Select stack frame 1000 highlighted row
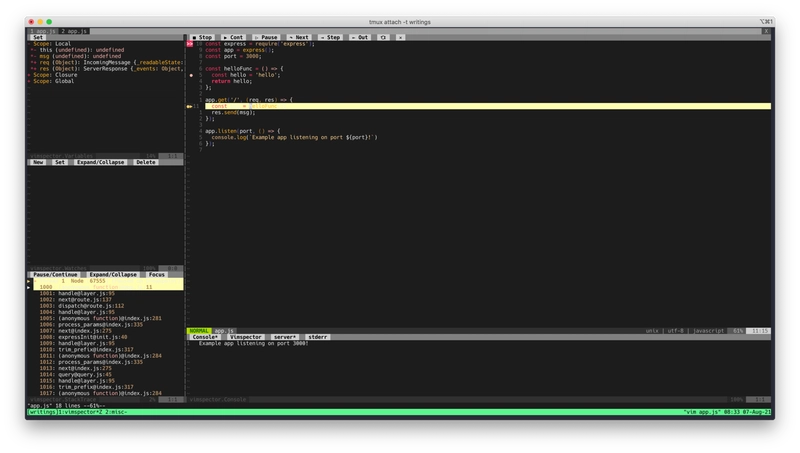 coord(108,287)
